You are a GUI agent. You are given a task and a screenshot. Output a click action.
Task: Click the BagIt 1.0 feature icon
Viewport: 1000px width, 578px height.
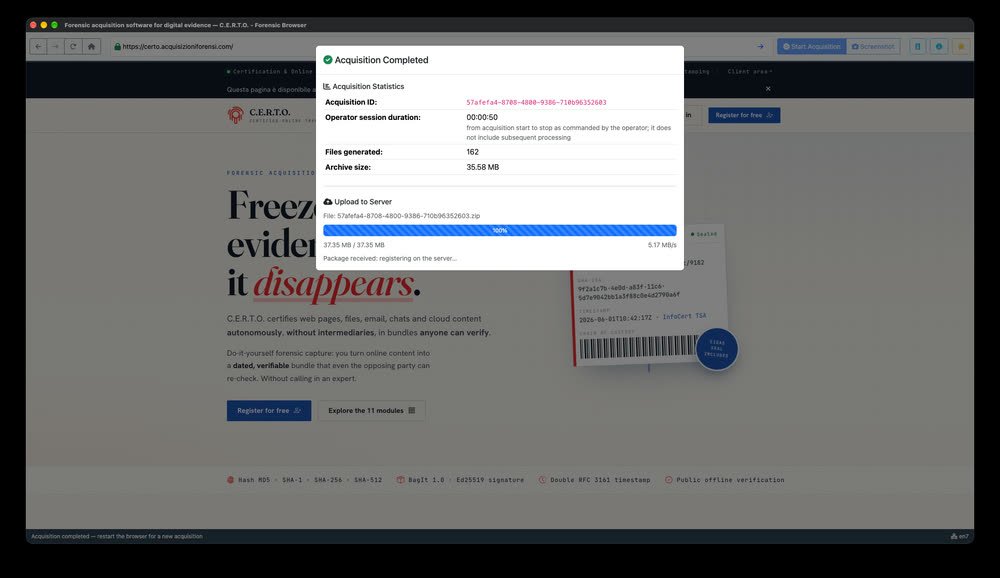point(401,480)
